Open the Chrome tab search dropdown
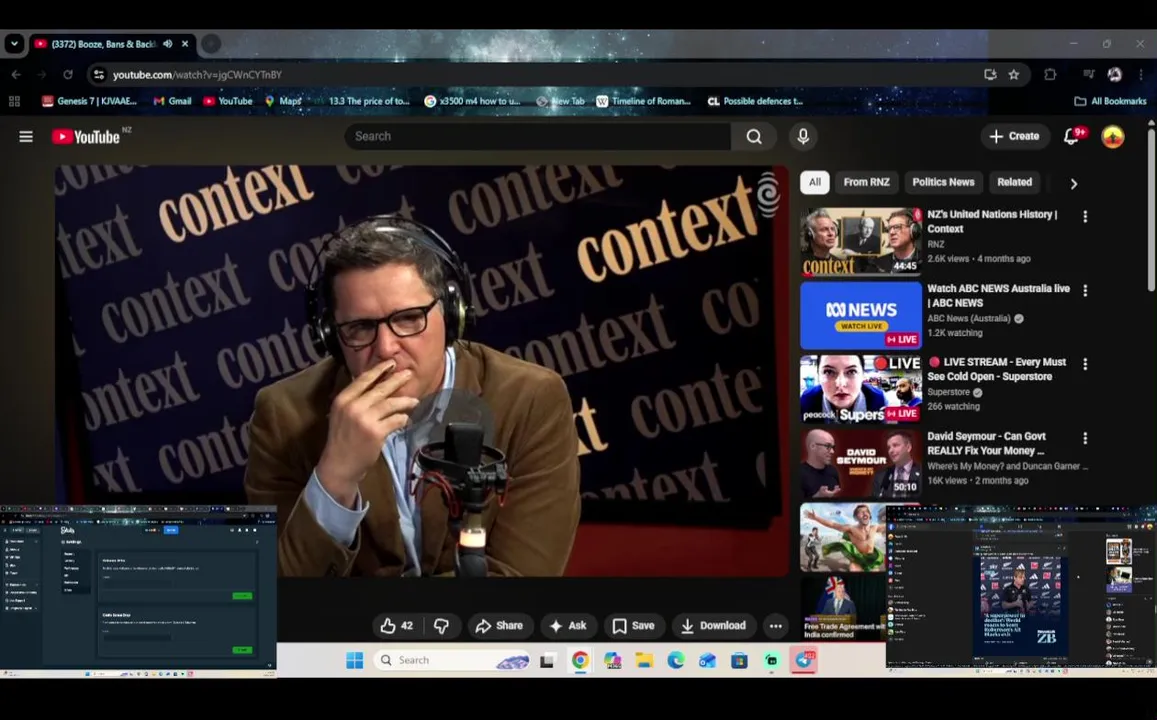The width and height of the screenshot is (1157, 720). click(14, 44)
